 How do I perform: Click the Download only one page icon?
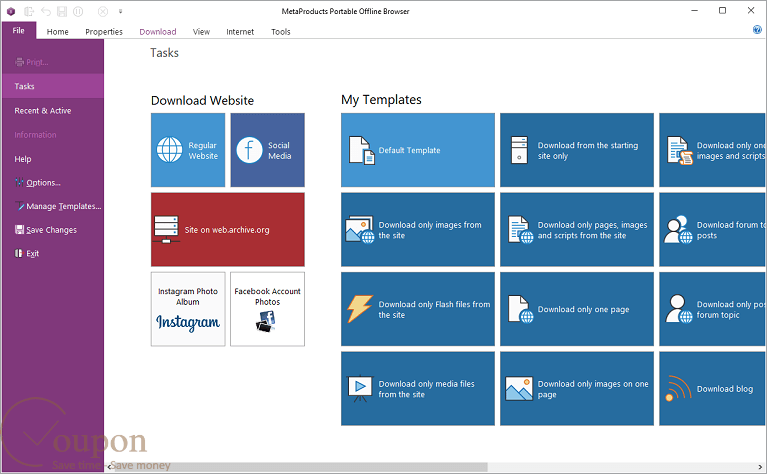point(520,309)
